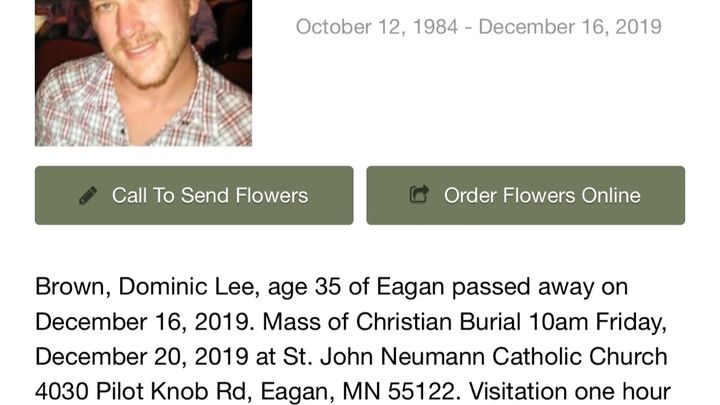The image size is (720, 405).
Task: Click the share arrow icon beside Order Flowers Online
Action: coord(420,195)
